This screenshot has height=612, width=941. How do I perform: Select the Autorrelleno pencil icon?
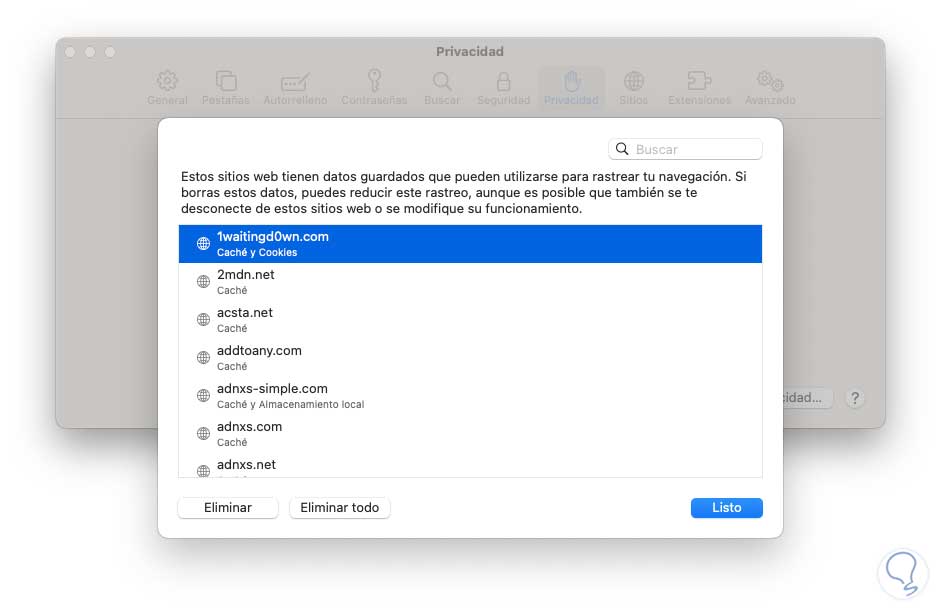tap(294, 82)
